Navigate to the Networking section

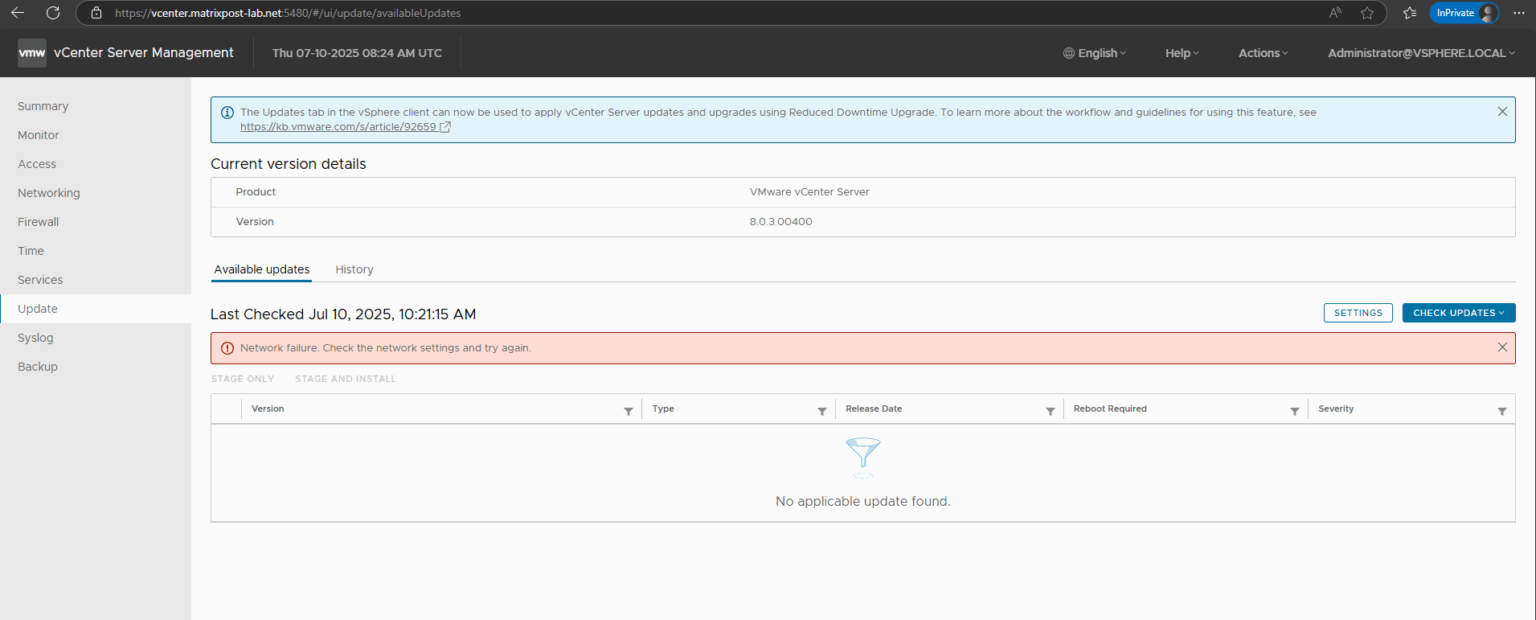(49, 192)
